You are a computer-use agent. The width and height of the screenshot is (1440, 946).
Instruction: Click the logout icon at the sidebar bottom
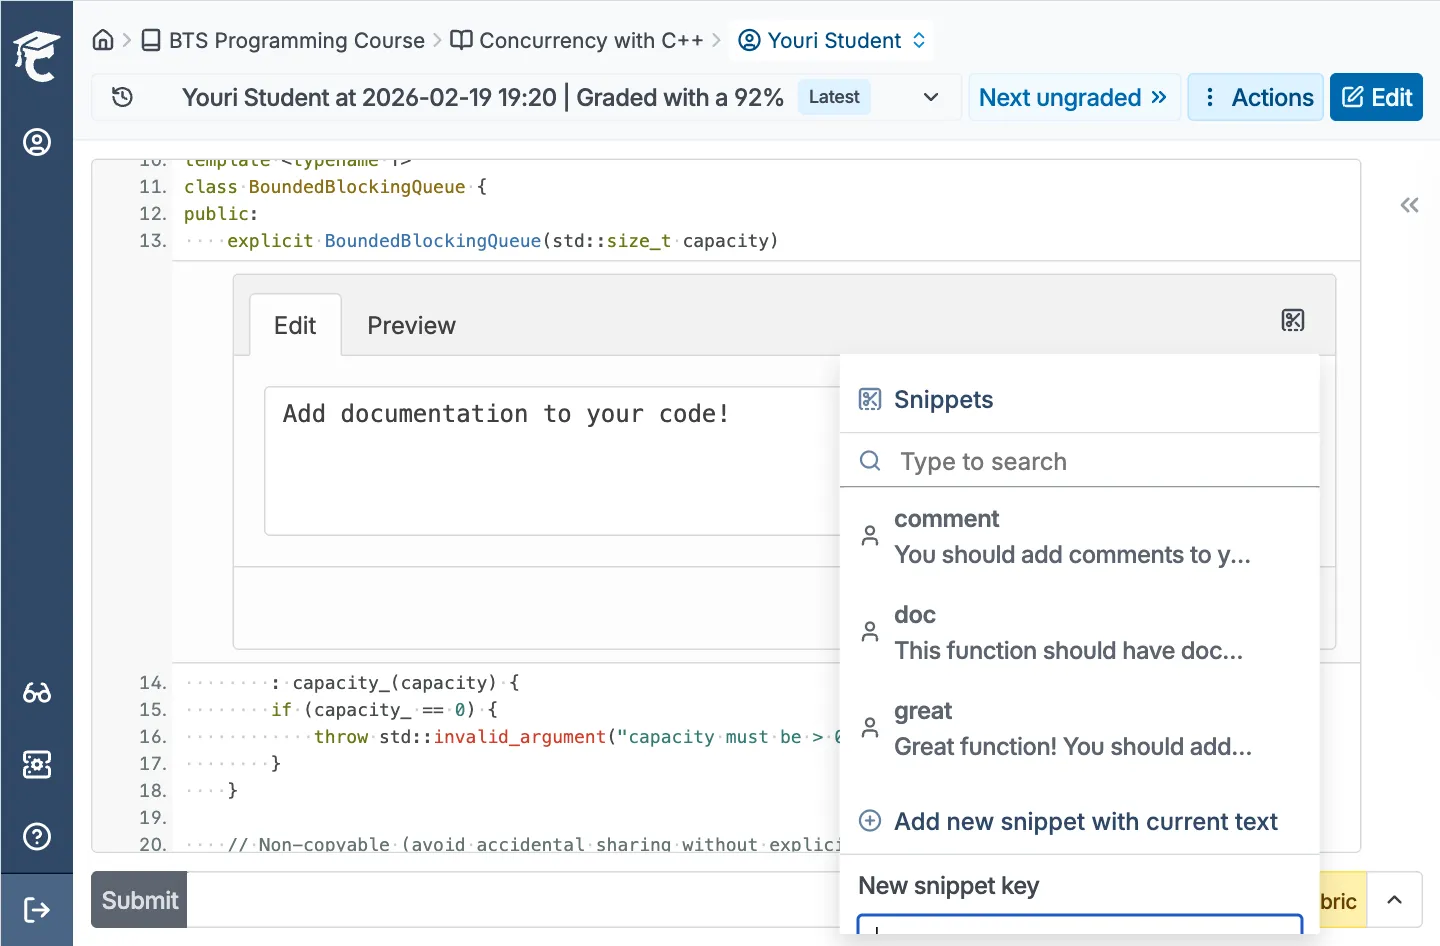pyautogui.click(x=37, y=910)
